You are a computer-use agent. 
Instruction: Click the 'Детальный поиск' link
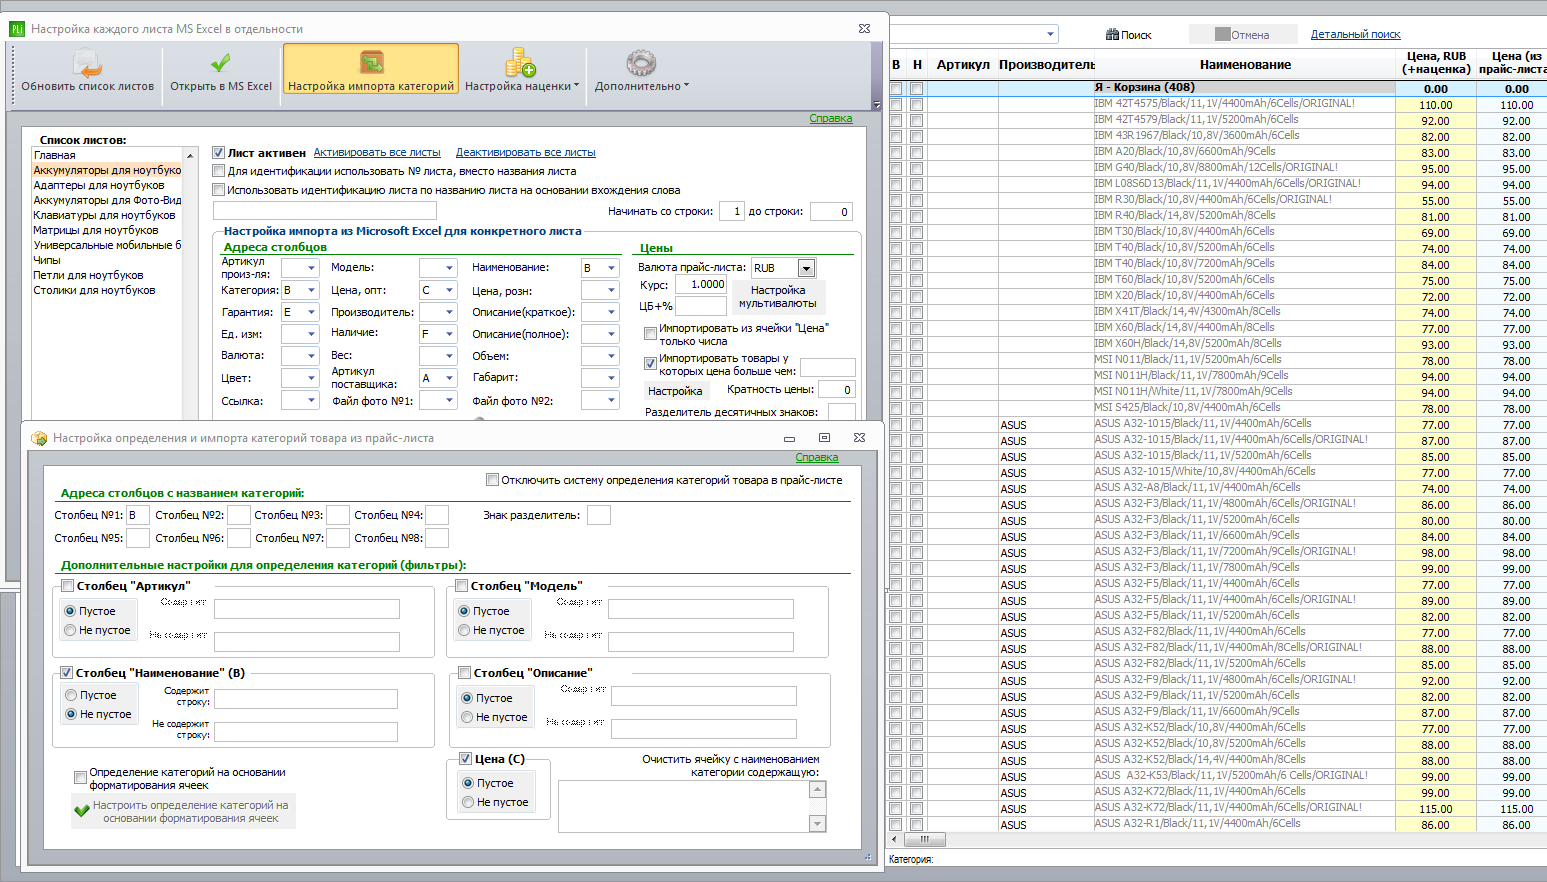[1356, 34]
